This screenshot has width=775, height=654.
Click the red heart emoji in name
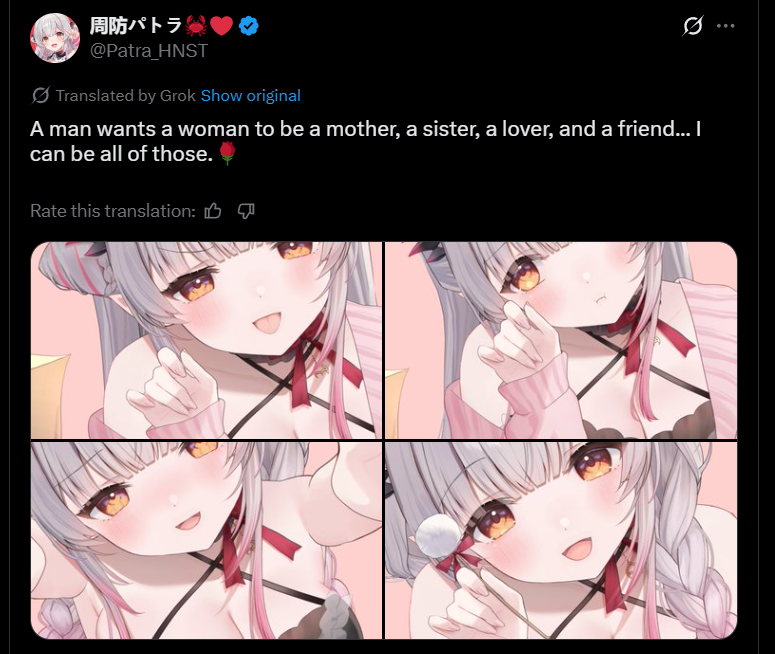[x=221, y=26]
